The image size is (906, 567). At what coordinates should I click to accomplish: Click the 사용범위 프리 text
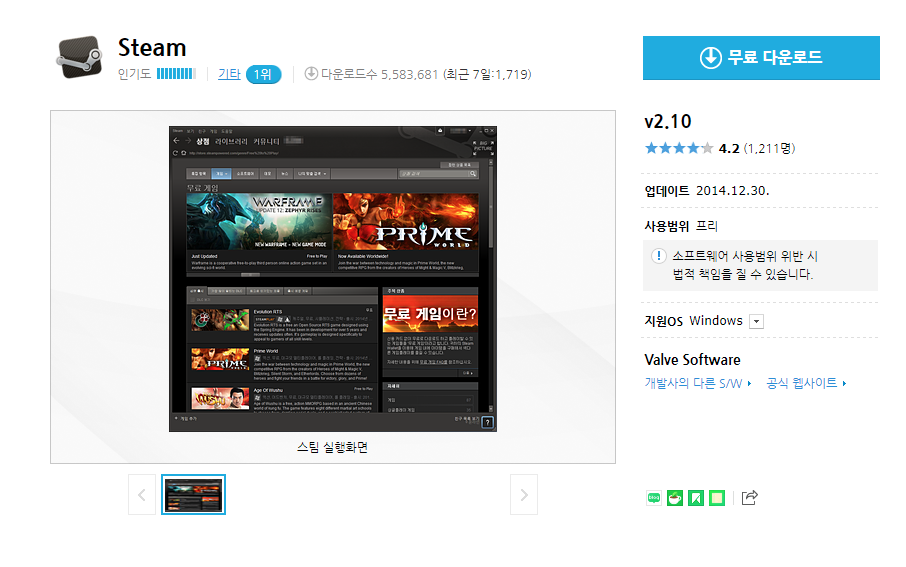681,226
